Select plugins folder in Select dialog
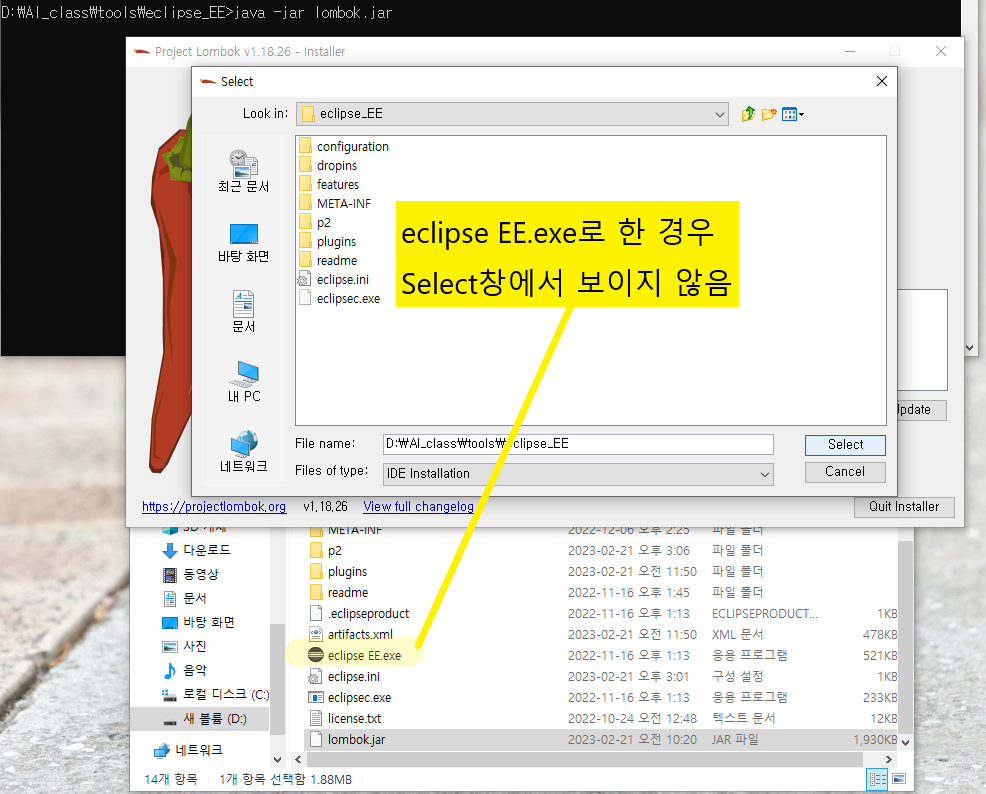 tap(328, 241)
